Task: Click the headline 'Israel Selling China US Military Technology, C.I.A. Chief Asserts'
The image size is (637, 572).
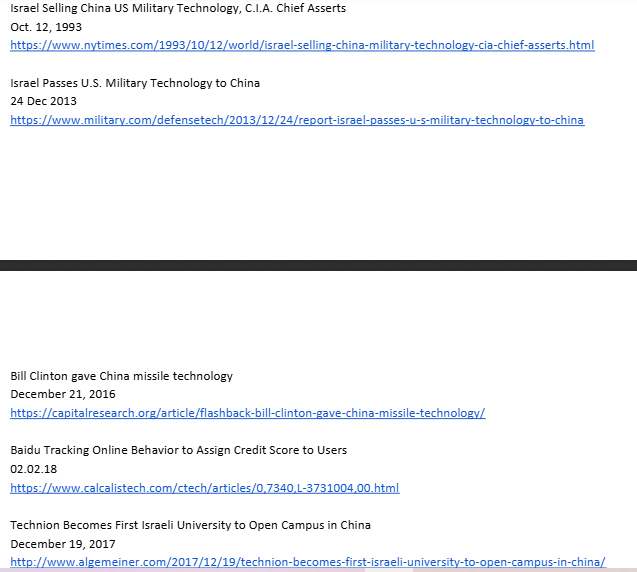Action: (178, 8)
